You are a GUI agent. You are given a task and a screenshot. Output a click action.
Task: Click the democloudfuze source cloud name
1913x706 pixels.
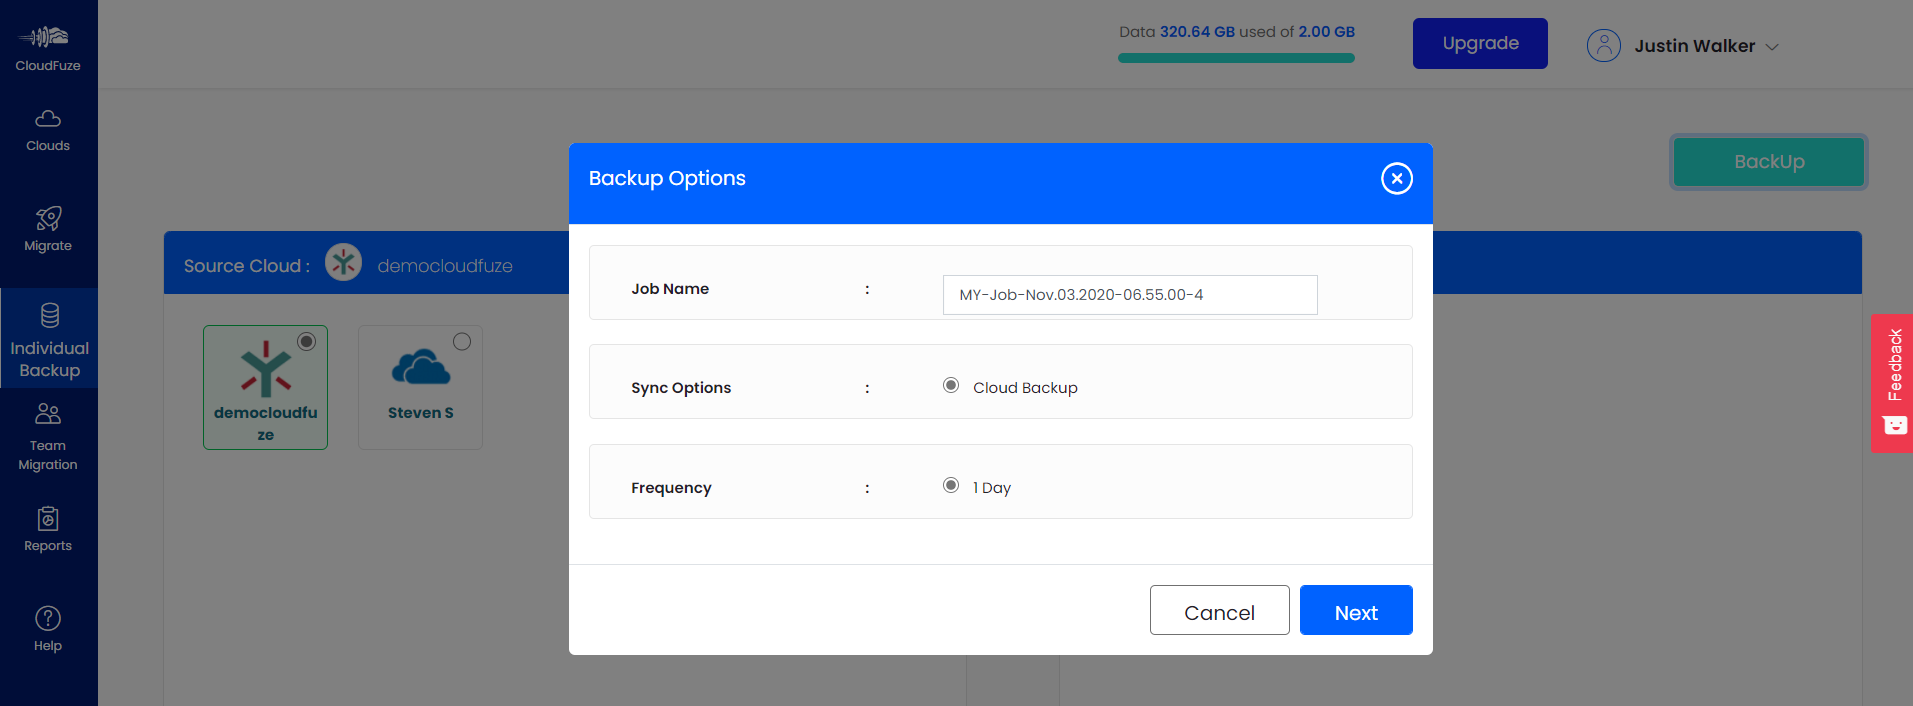tap(445, 266)
